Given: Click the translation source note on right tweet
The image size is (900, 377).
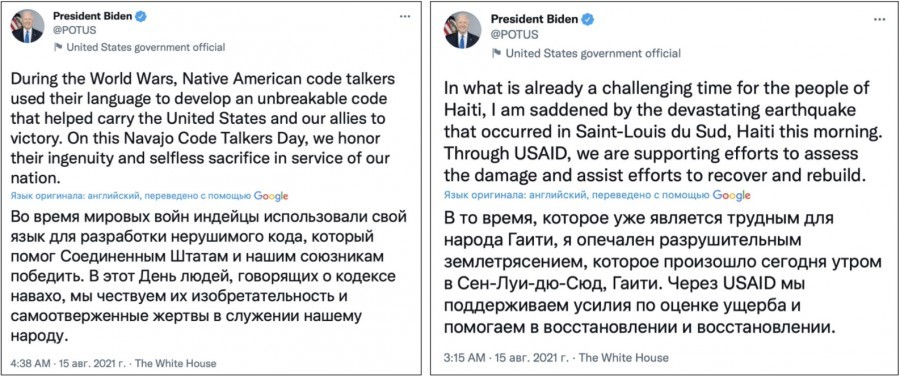Looking at the screenshot, I should (x=578, y=195).
